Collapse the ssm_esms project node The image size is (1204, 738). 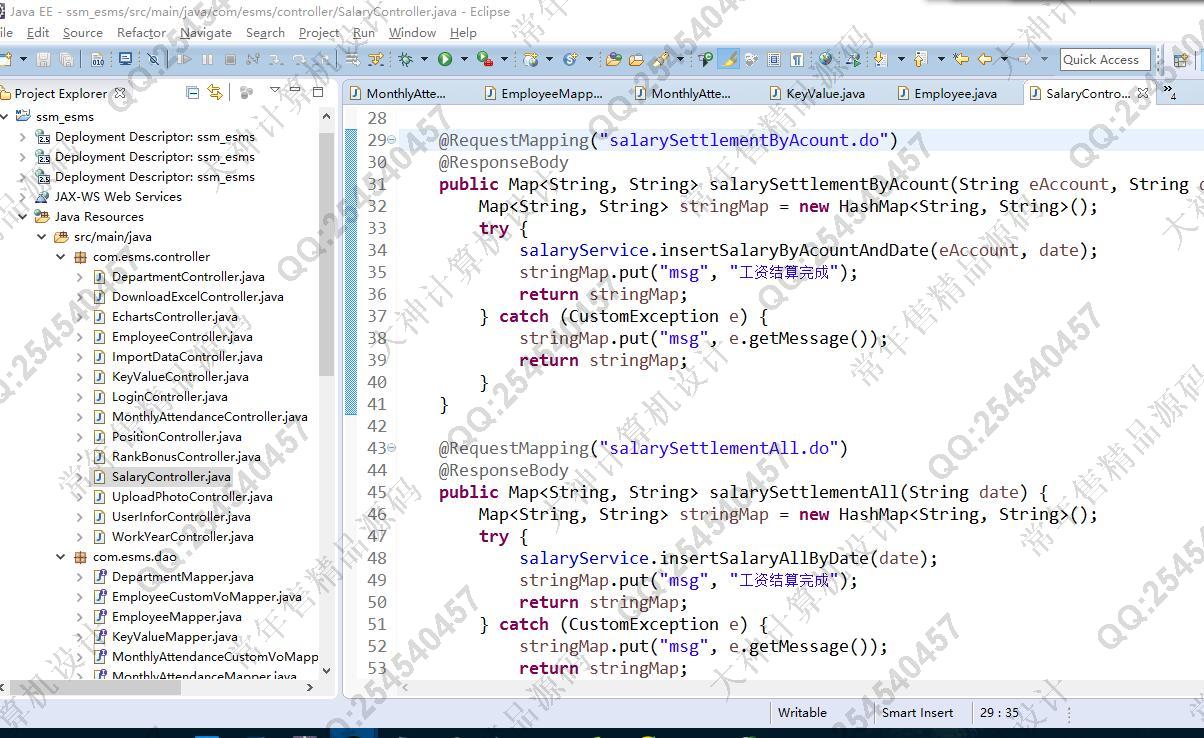(x=6, y=117)
